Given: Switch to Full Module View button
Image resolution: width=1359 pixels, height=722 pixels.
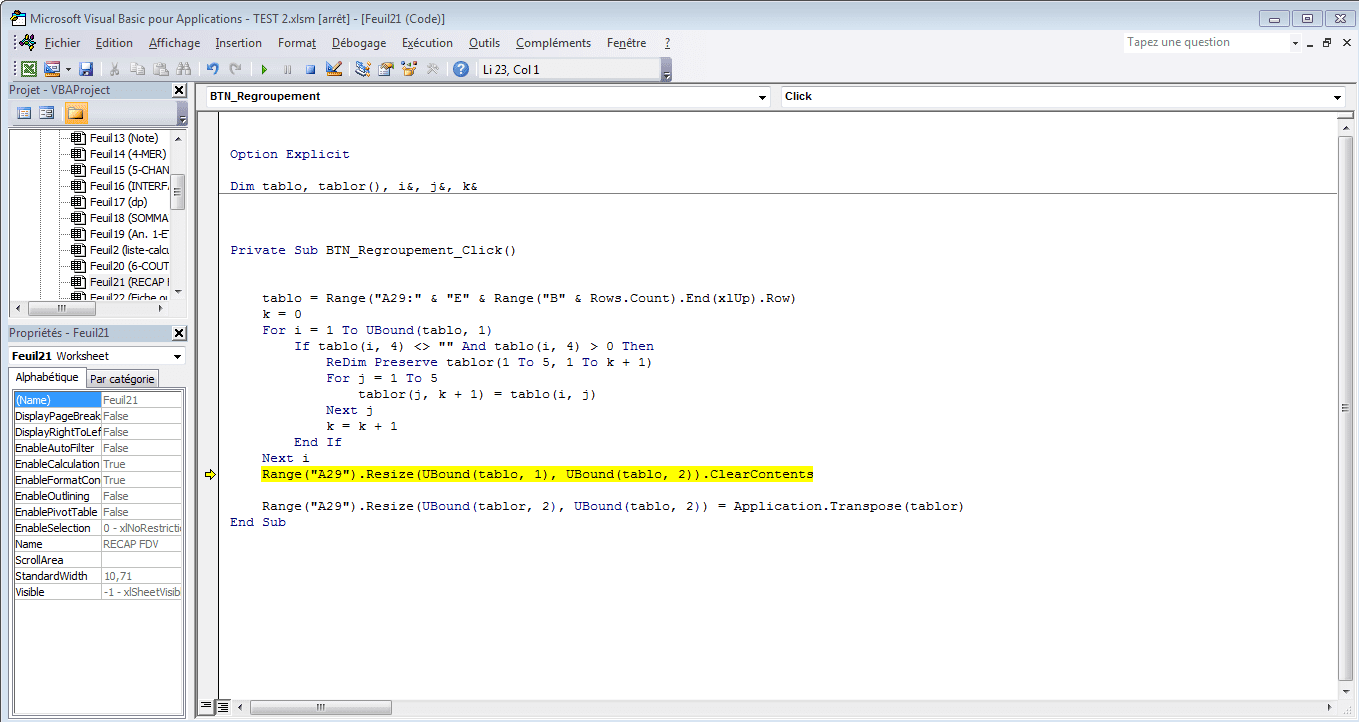Looking at the screenshot, I should click(223, 706).
